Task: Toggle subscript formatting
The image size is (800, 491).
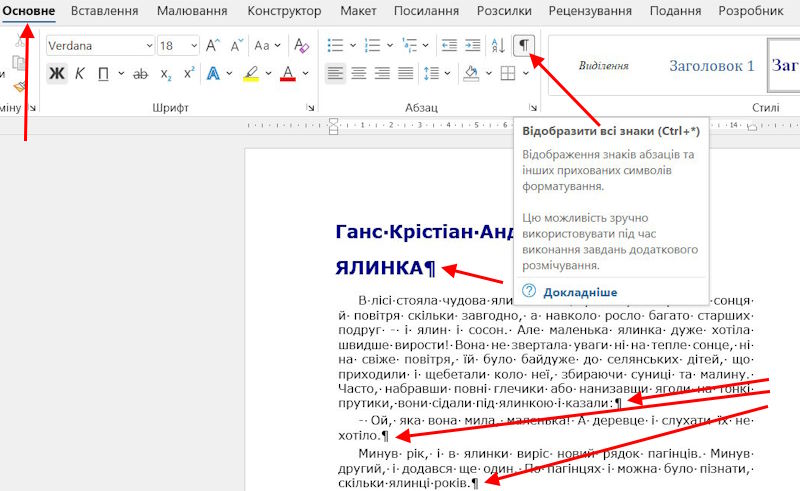Action: click(x=166, y=74)
